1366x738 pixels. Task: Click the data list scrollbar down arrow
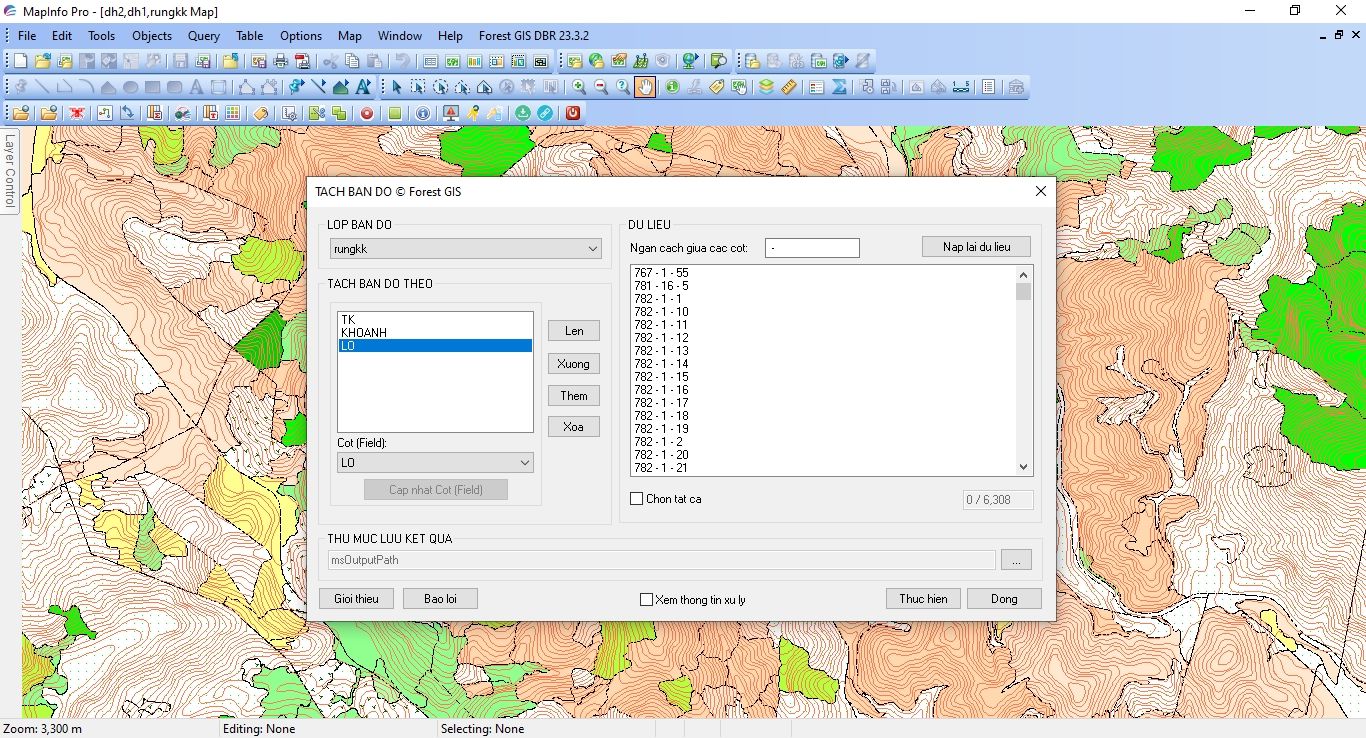[x=1023, y=467]
